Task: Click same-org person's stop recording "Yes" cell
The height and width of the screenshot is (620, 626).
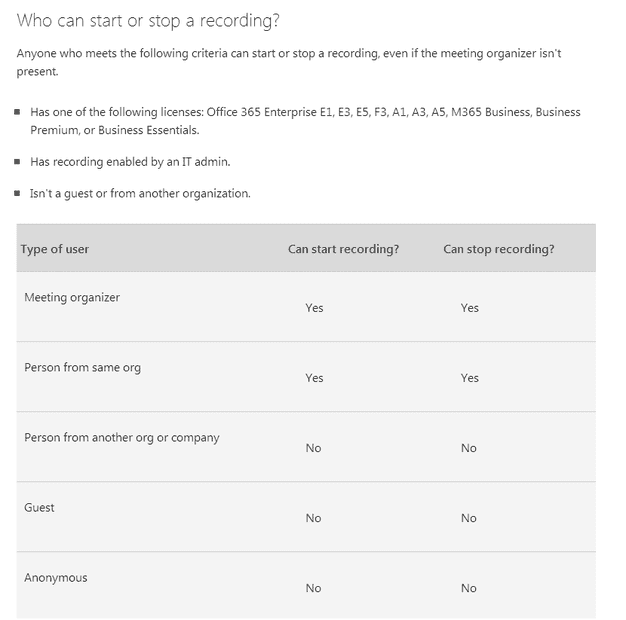Action: coord(470,378)
